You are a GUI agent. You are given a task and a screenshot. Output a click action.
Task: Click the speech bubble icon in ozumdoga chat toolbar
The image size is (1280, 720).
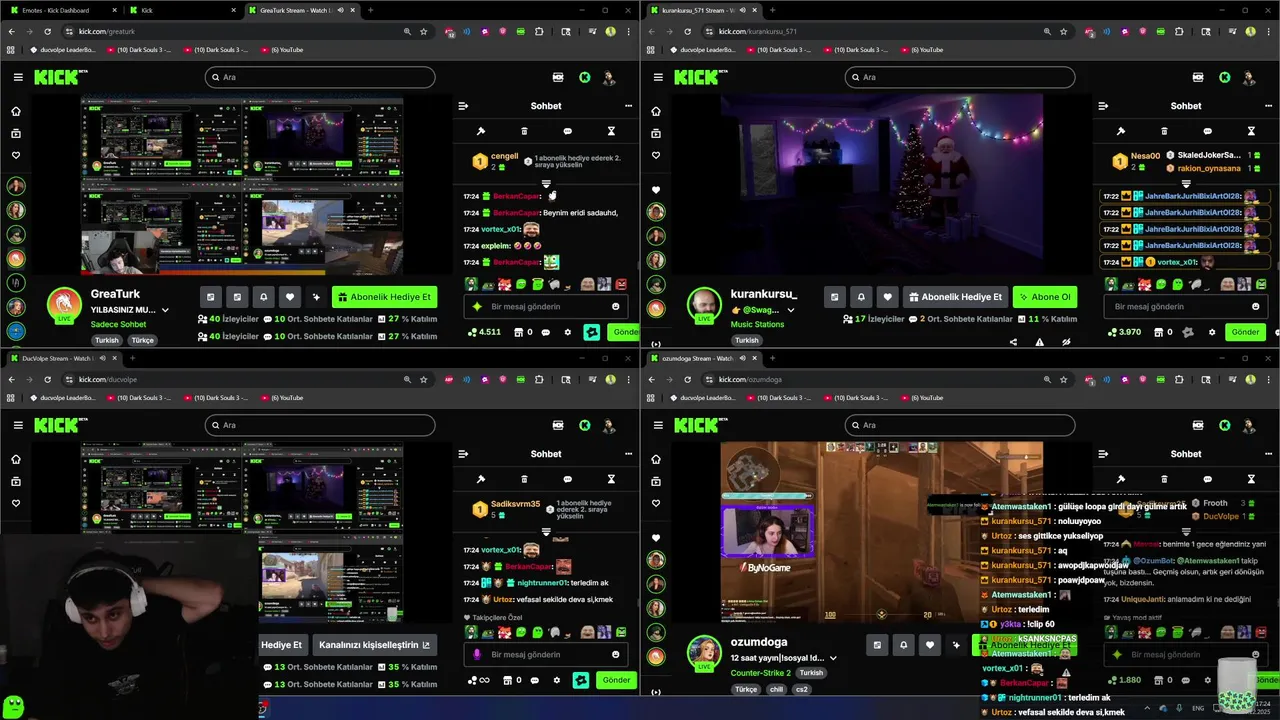1207,479
